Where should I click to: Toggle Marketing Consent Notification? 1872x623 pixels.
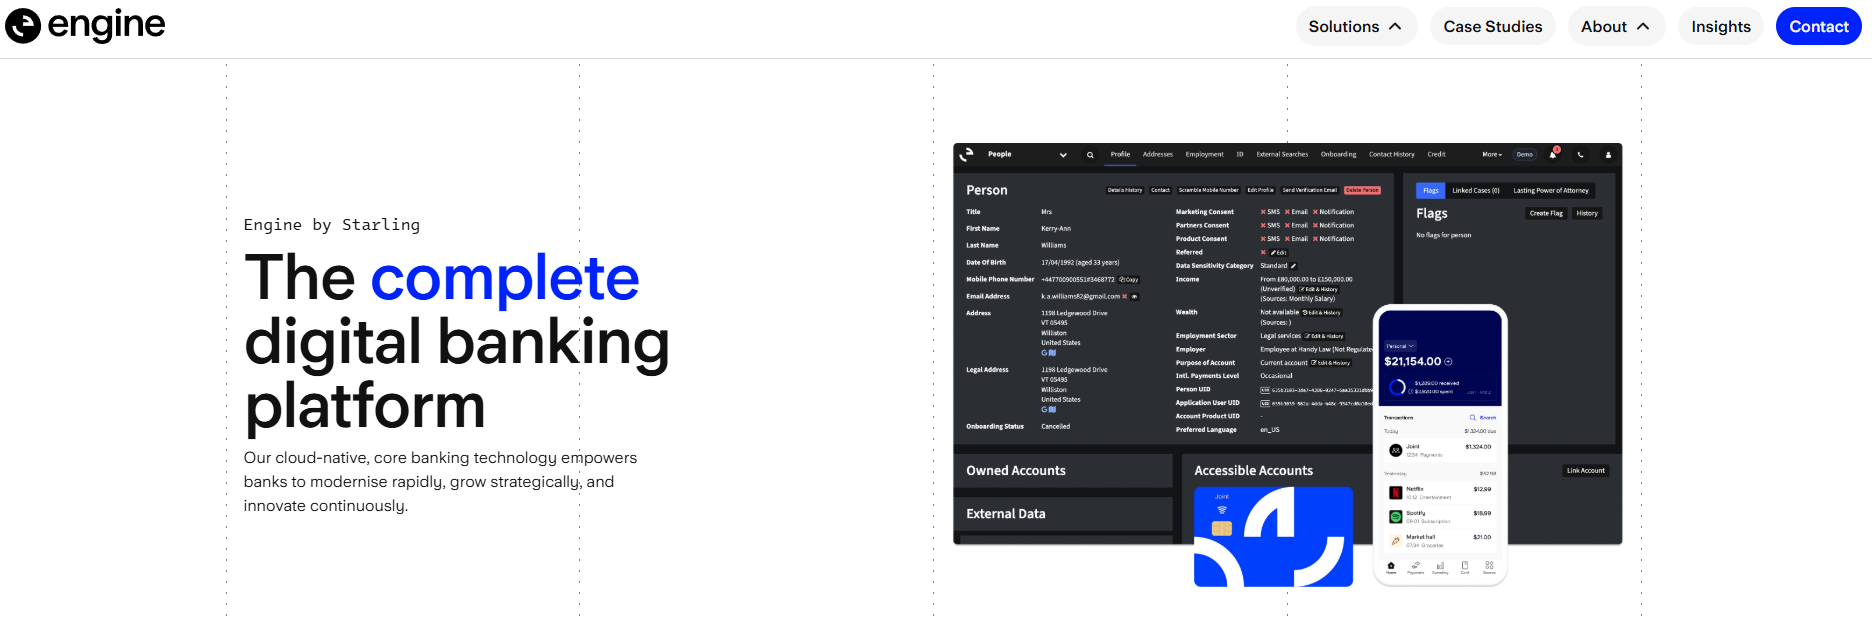1333,212
